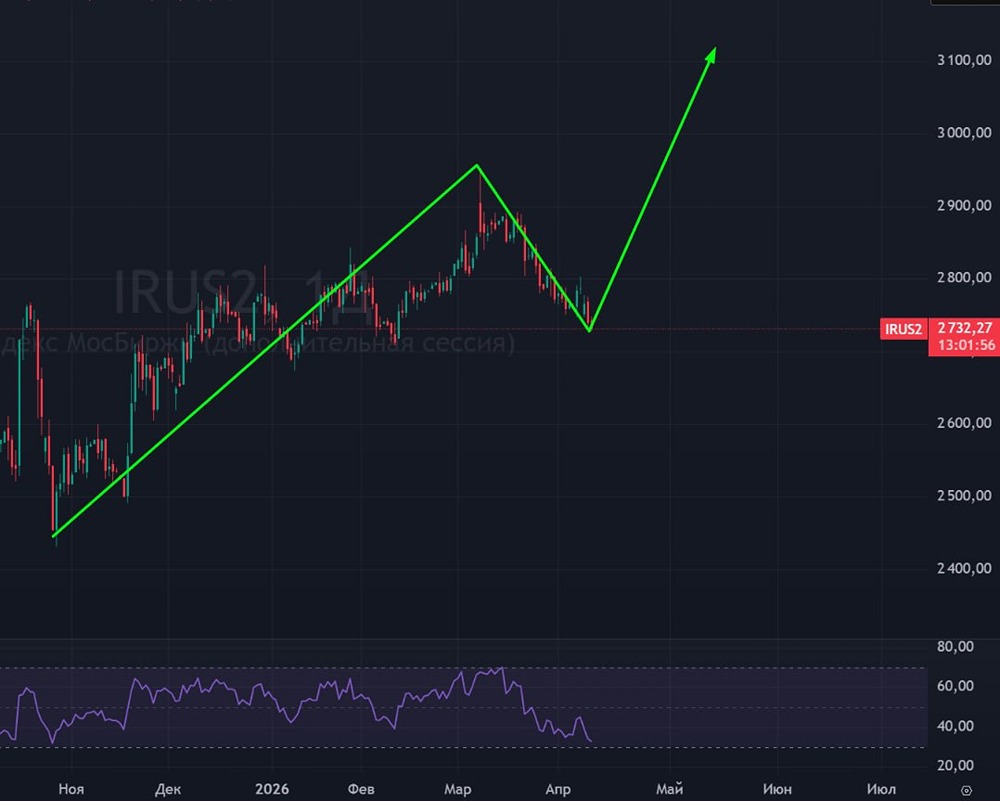The width and height of the screenshot is (1000, 801).
Task: Select the 2 900,00 price scale mark
Action: tap(964, 205)
